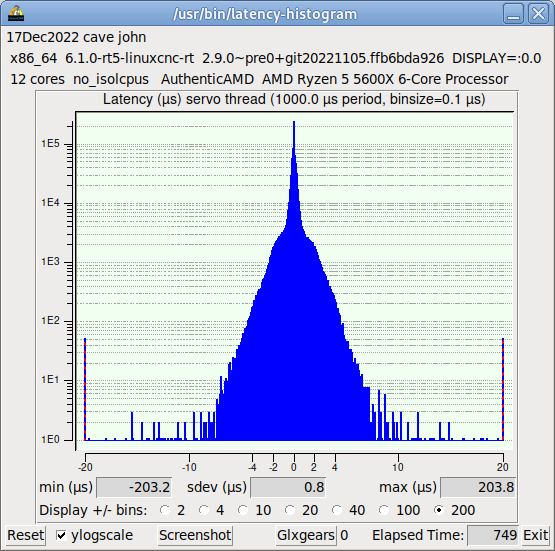Minimize the latency-histogram window
This screenshot has width=555, height=551.
(513, 14)
